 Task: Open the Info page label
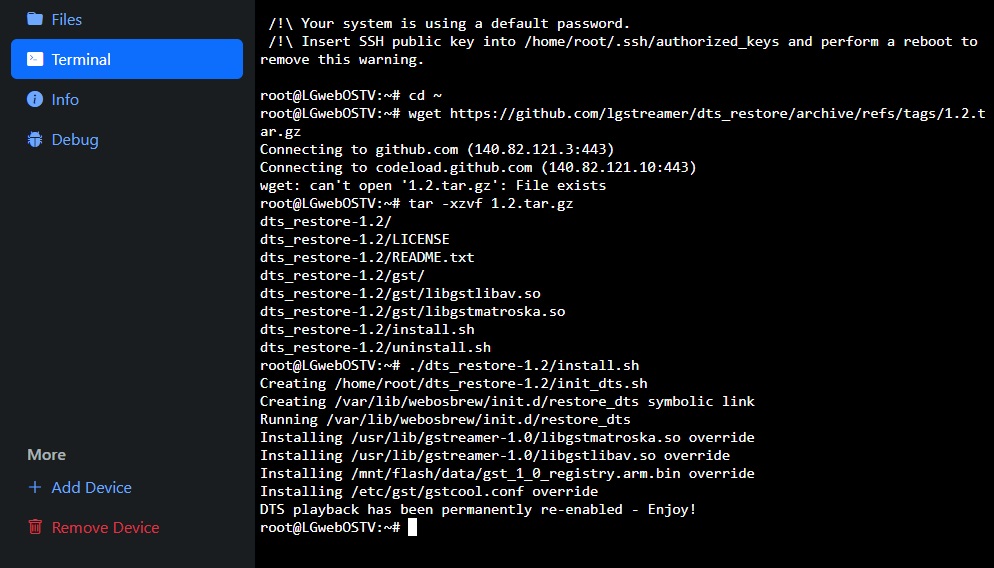(65, 99)
